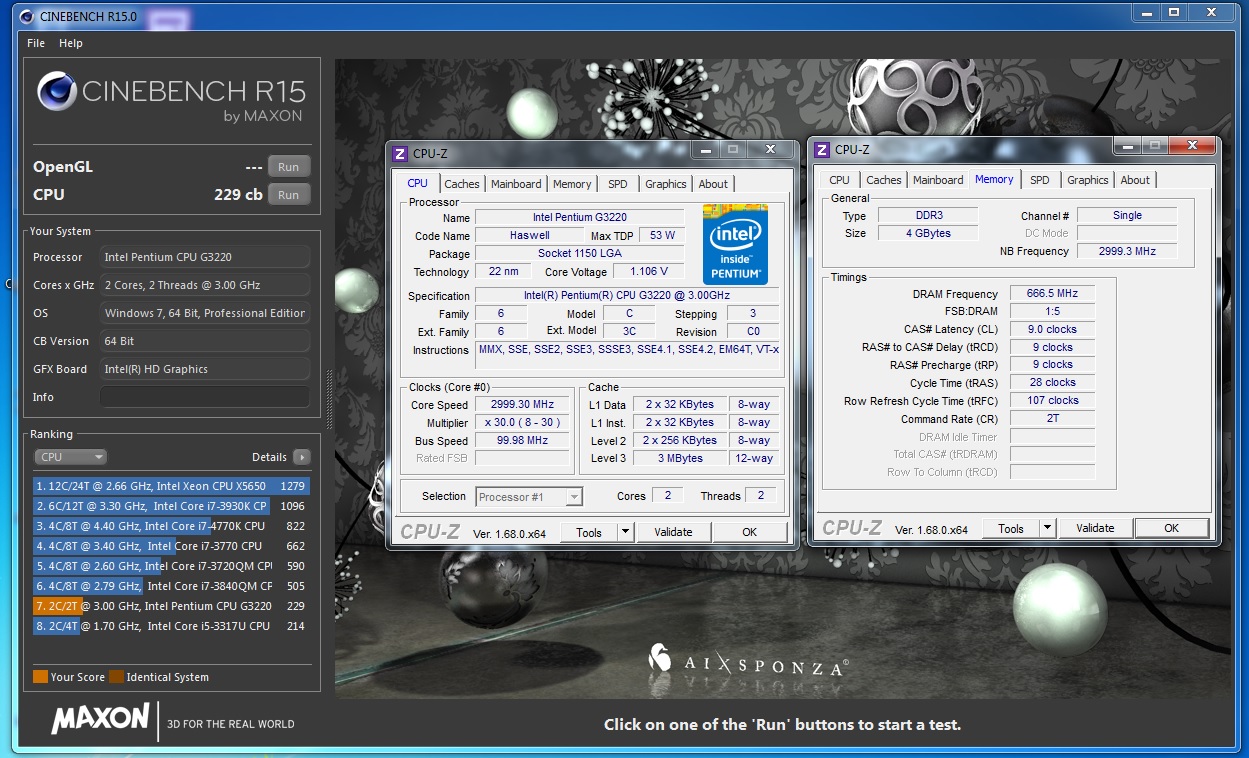The image size is (1249, 758).
Task: Open the ranking CPU dropdown
Action: point(70,457)
